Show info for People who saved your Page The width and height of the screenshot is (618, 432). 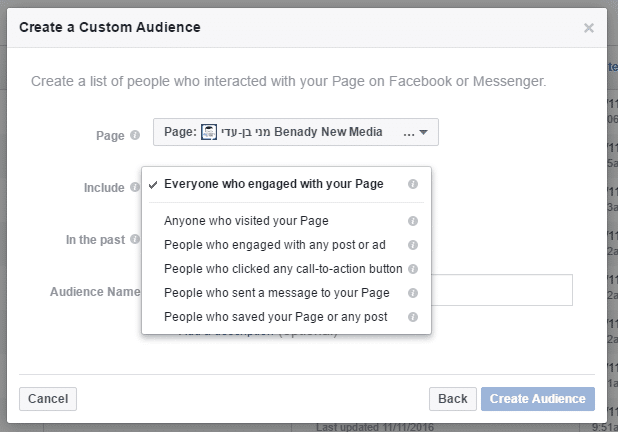[413, 317]
